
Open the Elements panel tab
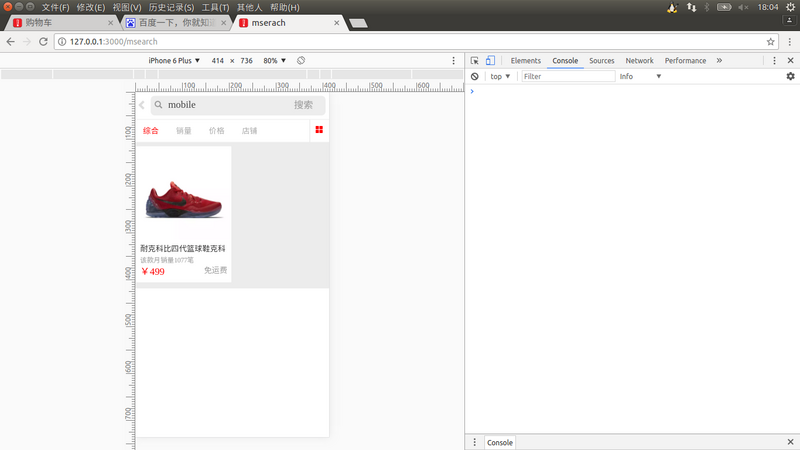pyautogui.click(x=526, y=60)
